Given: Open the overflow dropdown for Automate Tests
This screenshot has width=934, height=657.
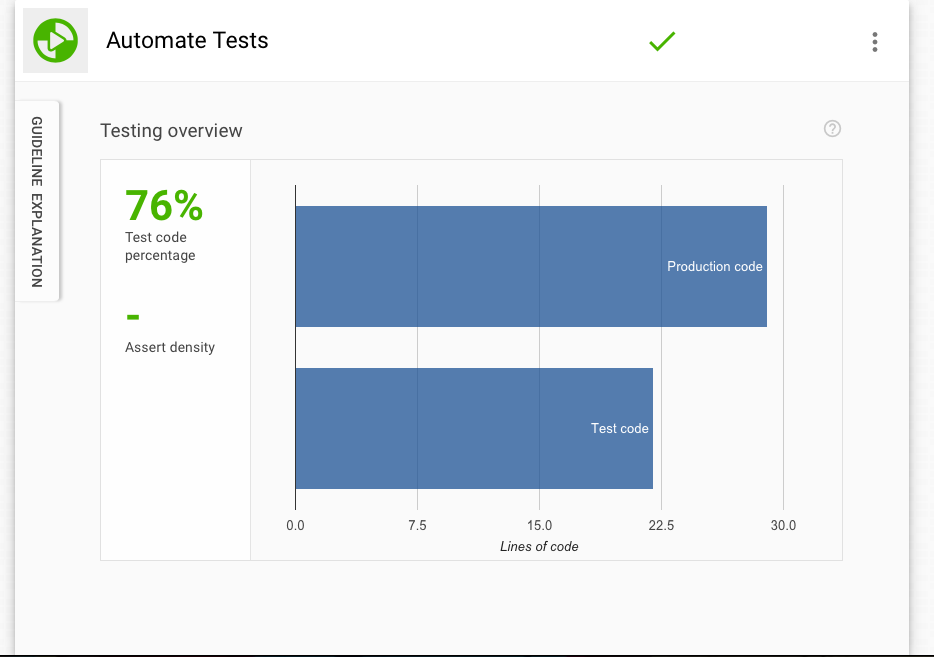Looking at the screenshot, I should (875, 42).
